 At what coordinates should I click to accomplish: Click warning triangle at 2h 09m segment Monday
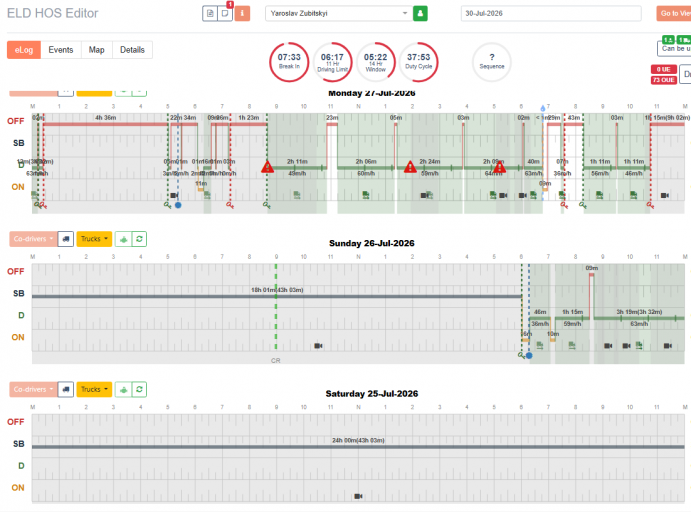pos(499,167)
